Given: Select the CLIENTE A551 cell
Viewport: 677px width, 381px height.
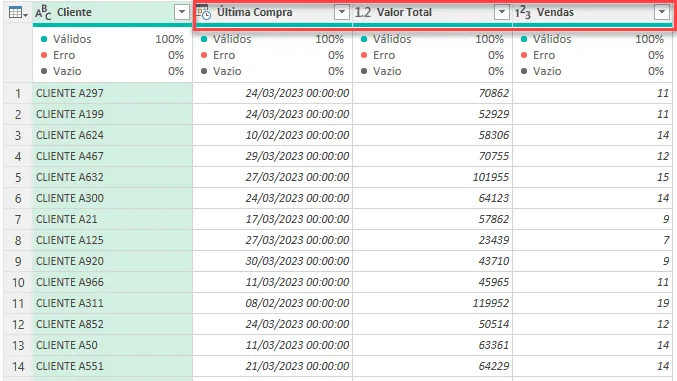Looking at the screenshot, I should [x=112, y=366].
